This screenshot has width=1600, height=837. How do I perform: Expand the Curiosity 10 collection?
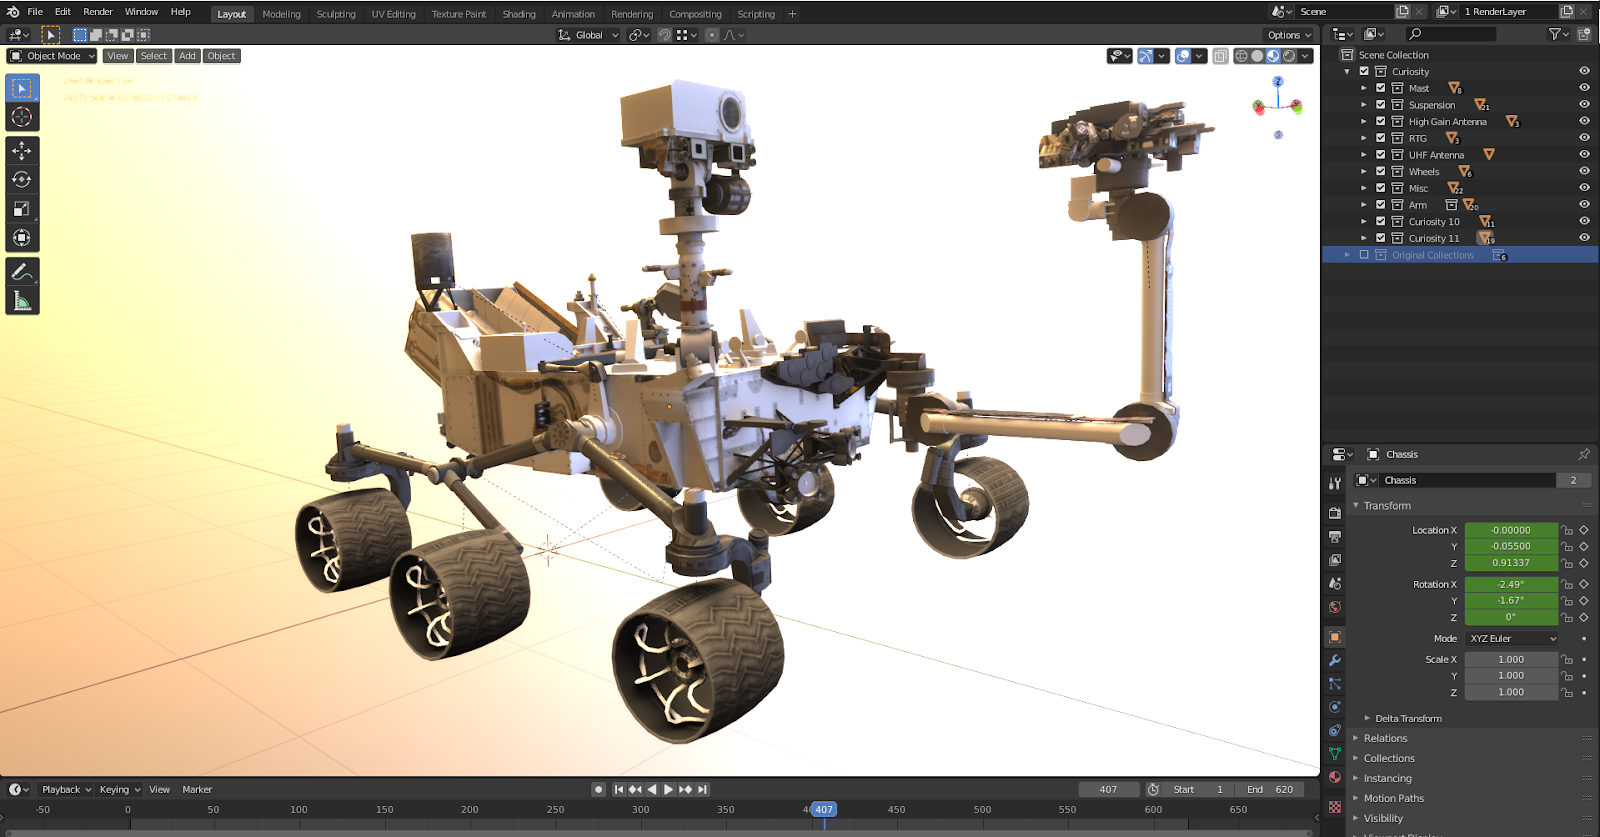[1363, 221]
